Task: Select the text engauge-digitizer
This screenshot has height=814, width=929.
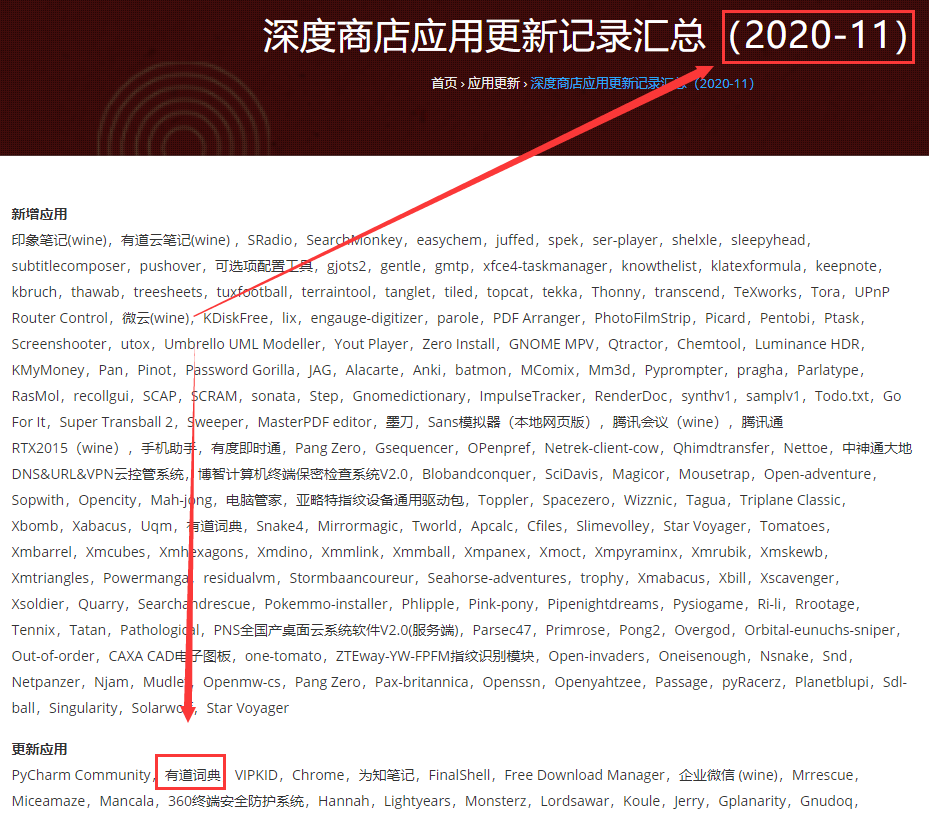Action: (367, 318)
